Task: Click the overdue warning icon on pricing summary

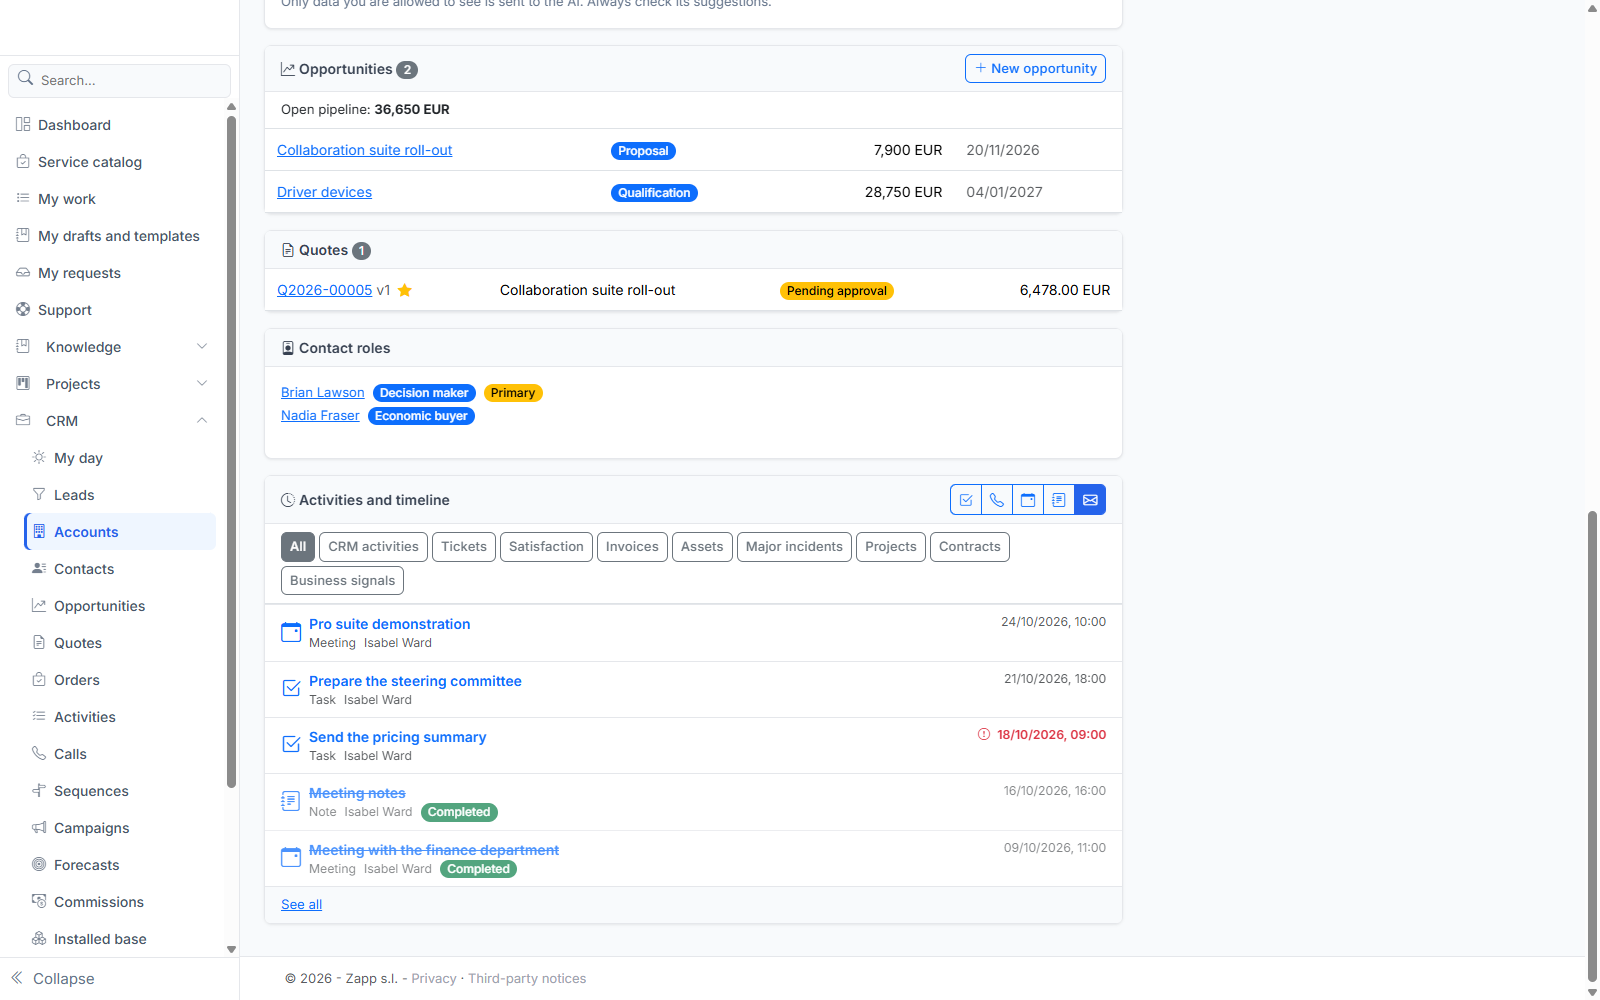Action: 984,734
